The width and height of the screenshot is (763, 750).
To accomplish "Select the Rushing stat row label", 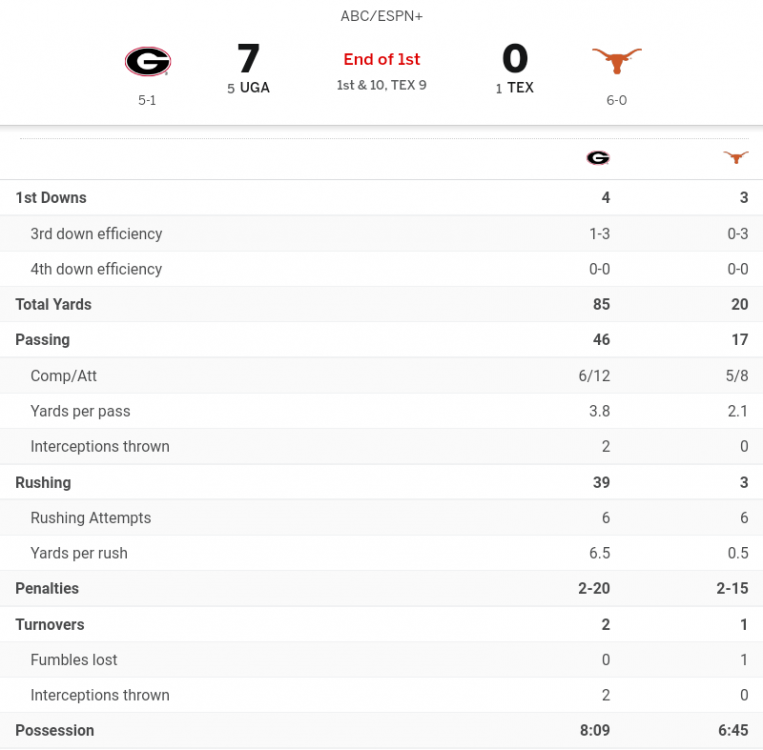I will point(43,482).
